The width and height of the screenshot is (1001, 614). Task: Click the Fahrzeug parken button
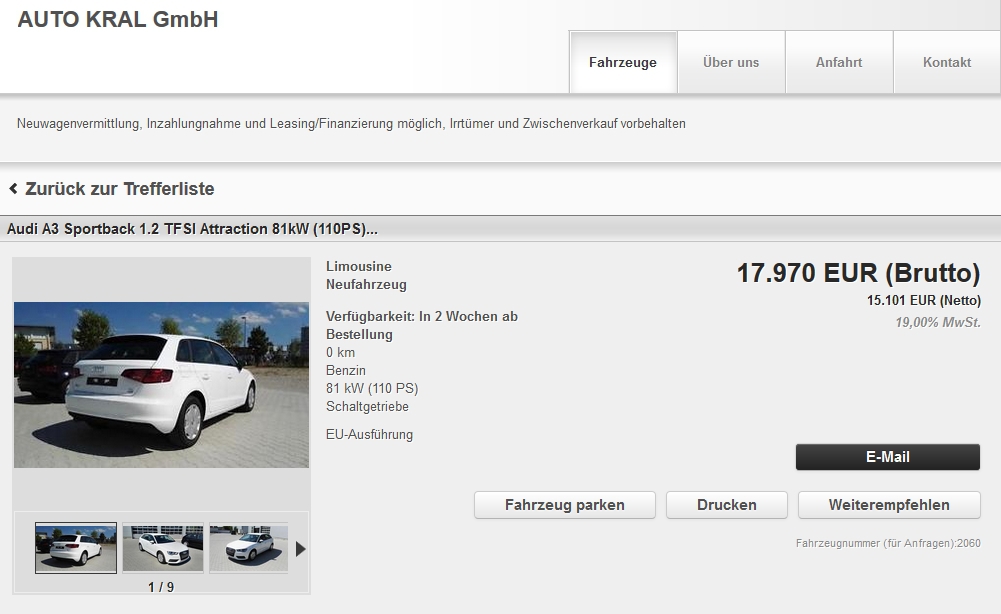tap(564, 505)
